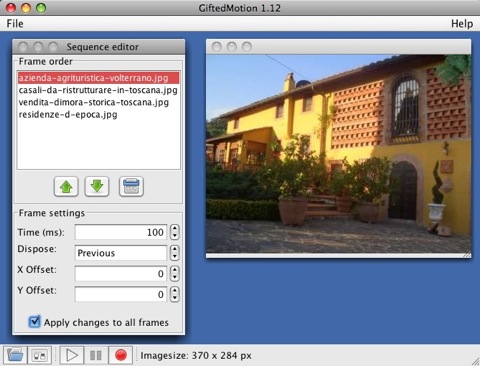The height and width of the screenshot is (366, 480).
Task: Click the Time (ms) value field
Action: 121,232
